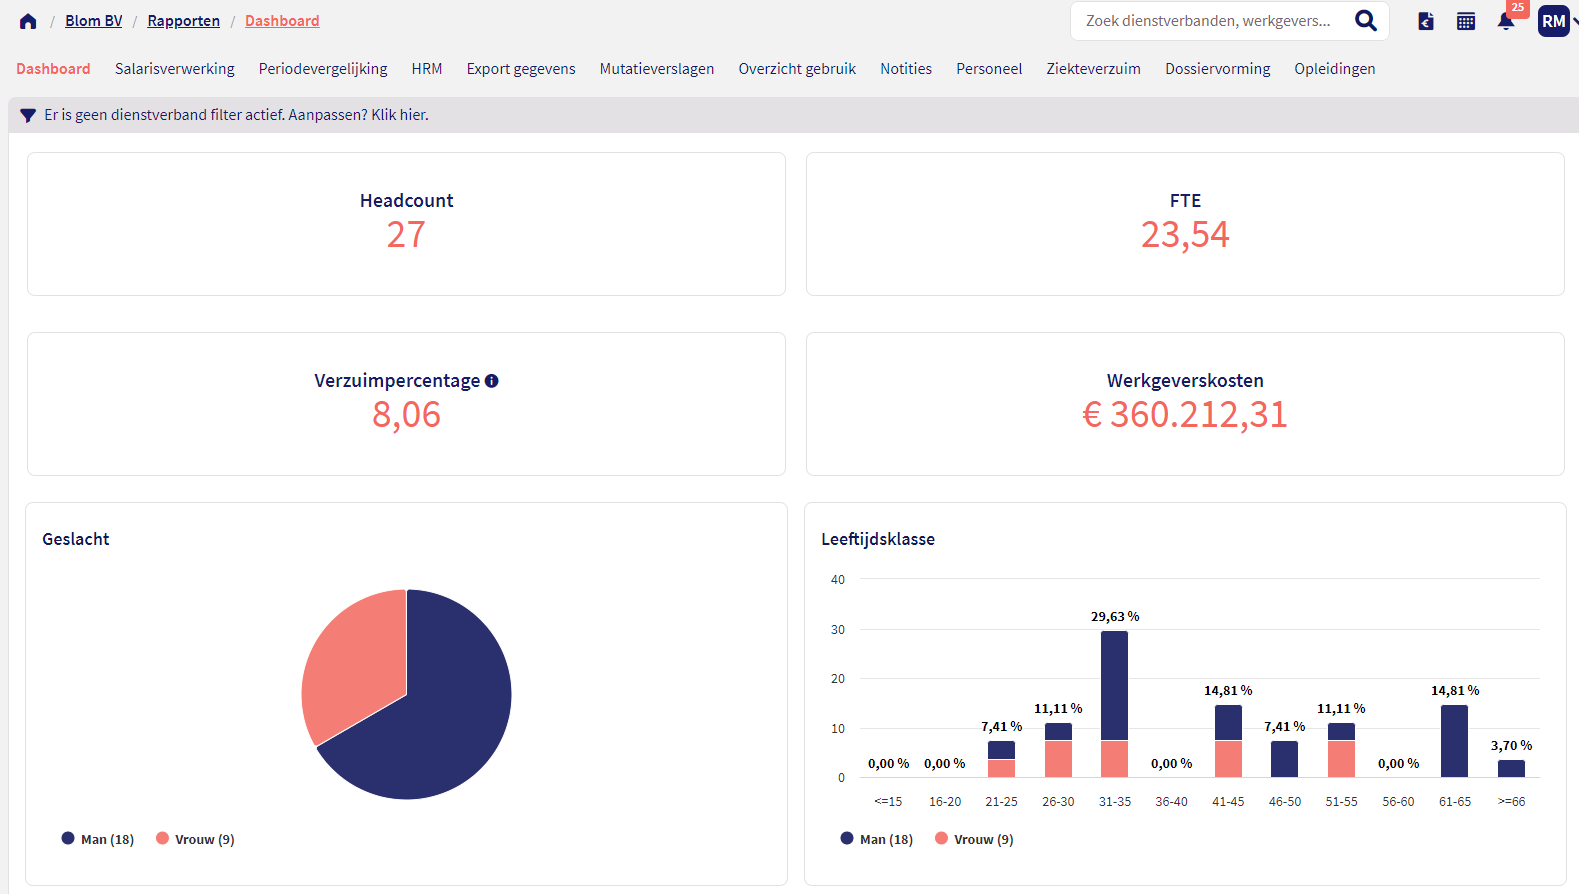
Task: Click the Verzuimpercentage info icon
Action: [491, 381]
